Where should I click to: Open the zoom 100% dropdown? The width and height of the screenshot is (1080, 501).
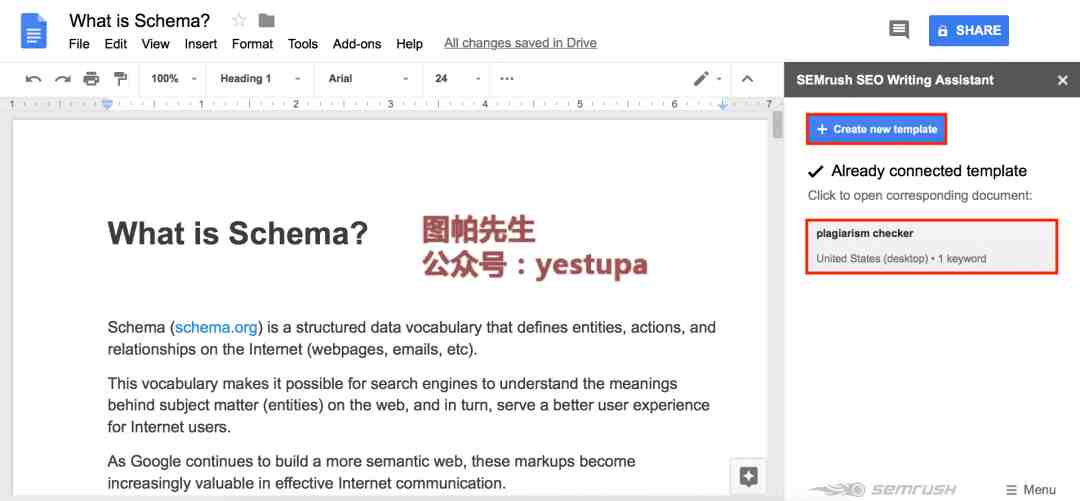pyautogui.click(x=174, y=79)
